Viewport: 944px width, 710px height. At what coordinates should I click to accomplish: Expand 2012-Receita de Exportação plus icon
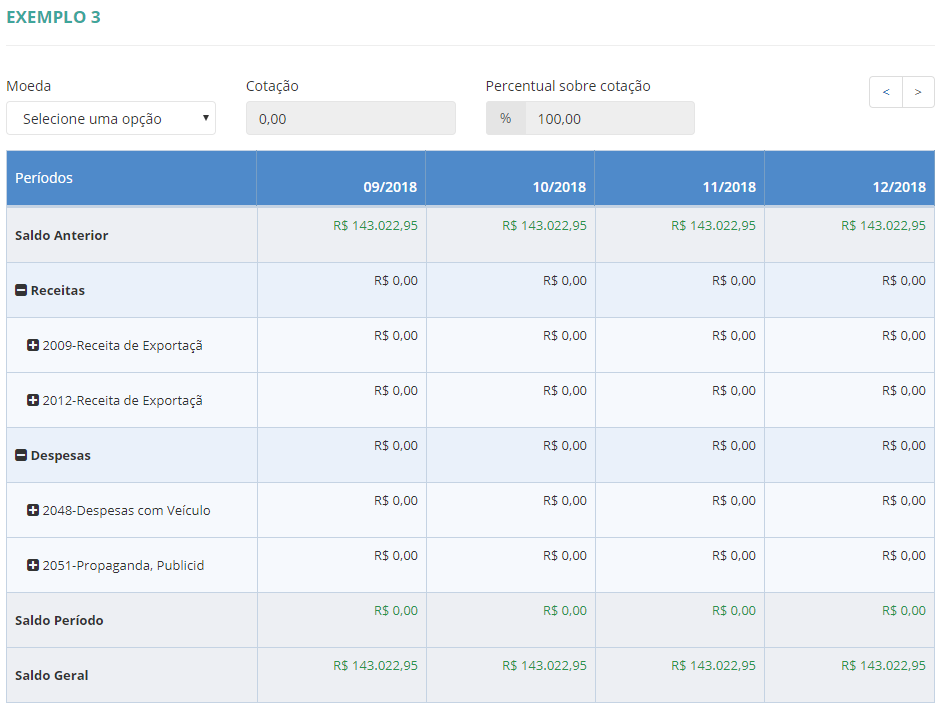pos(33,401)
